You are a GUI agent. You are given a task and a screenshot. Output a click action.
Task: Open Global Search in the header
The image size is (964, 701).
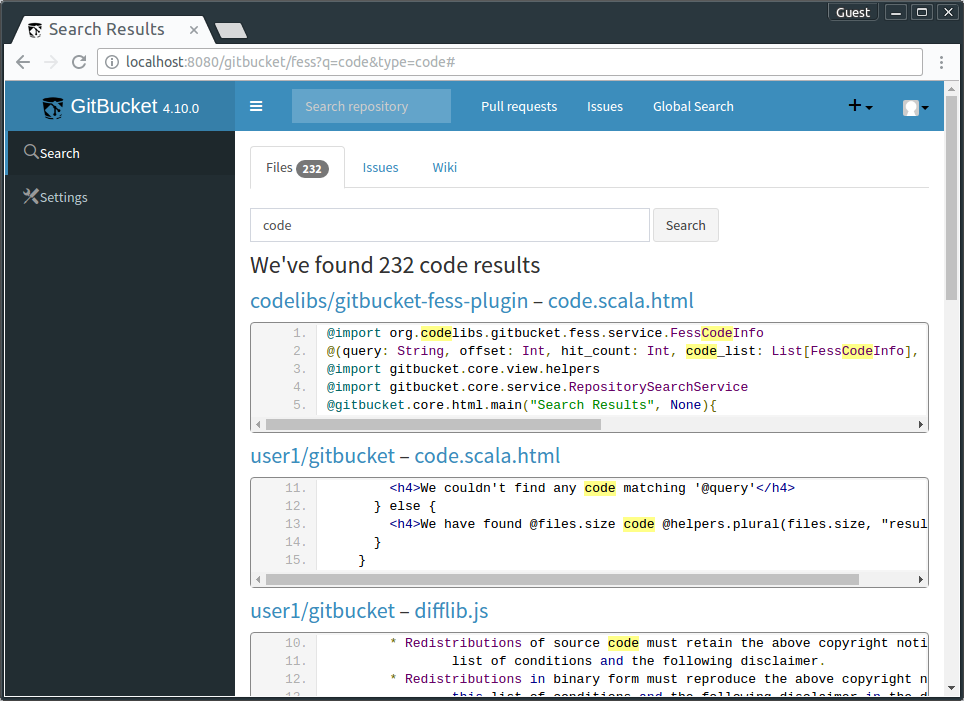pyautogui.click(x=693, y=106)
